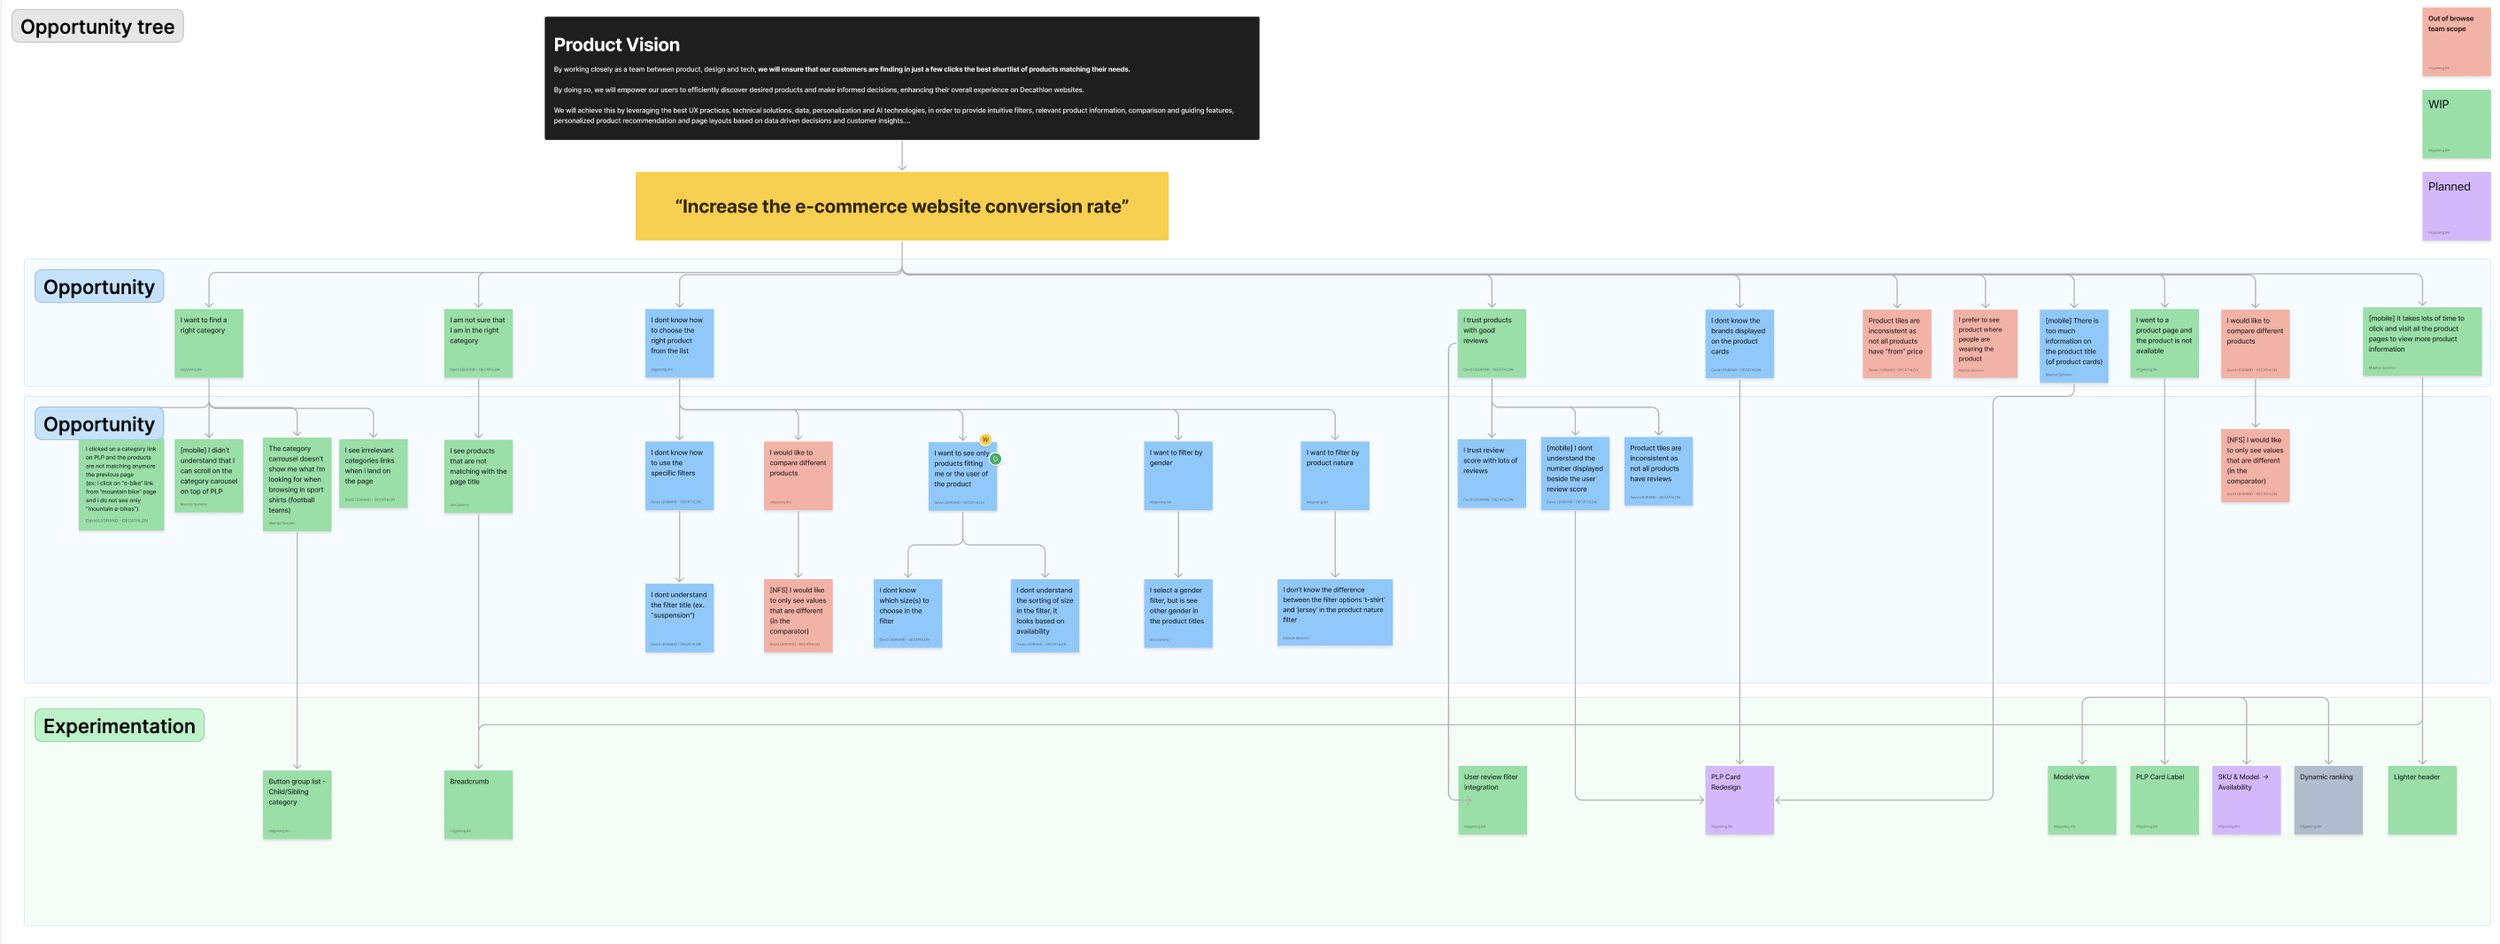Click "I want to filter by product nature" sticky
Viewport: 2500px width, 944px height.
1334,475
